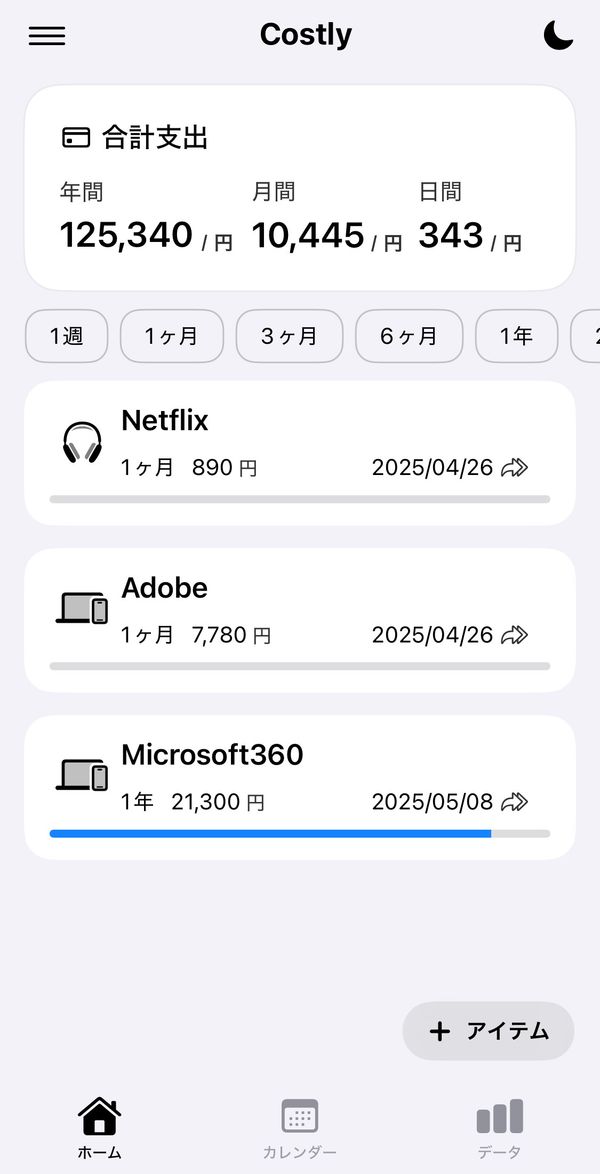Tap the Netflix renewal arrow icon
The image size is (600, 1174).
[x=515, y=468]
